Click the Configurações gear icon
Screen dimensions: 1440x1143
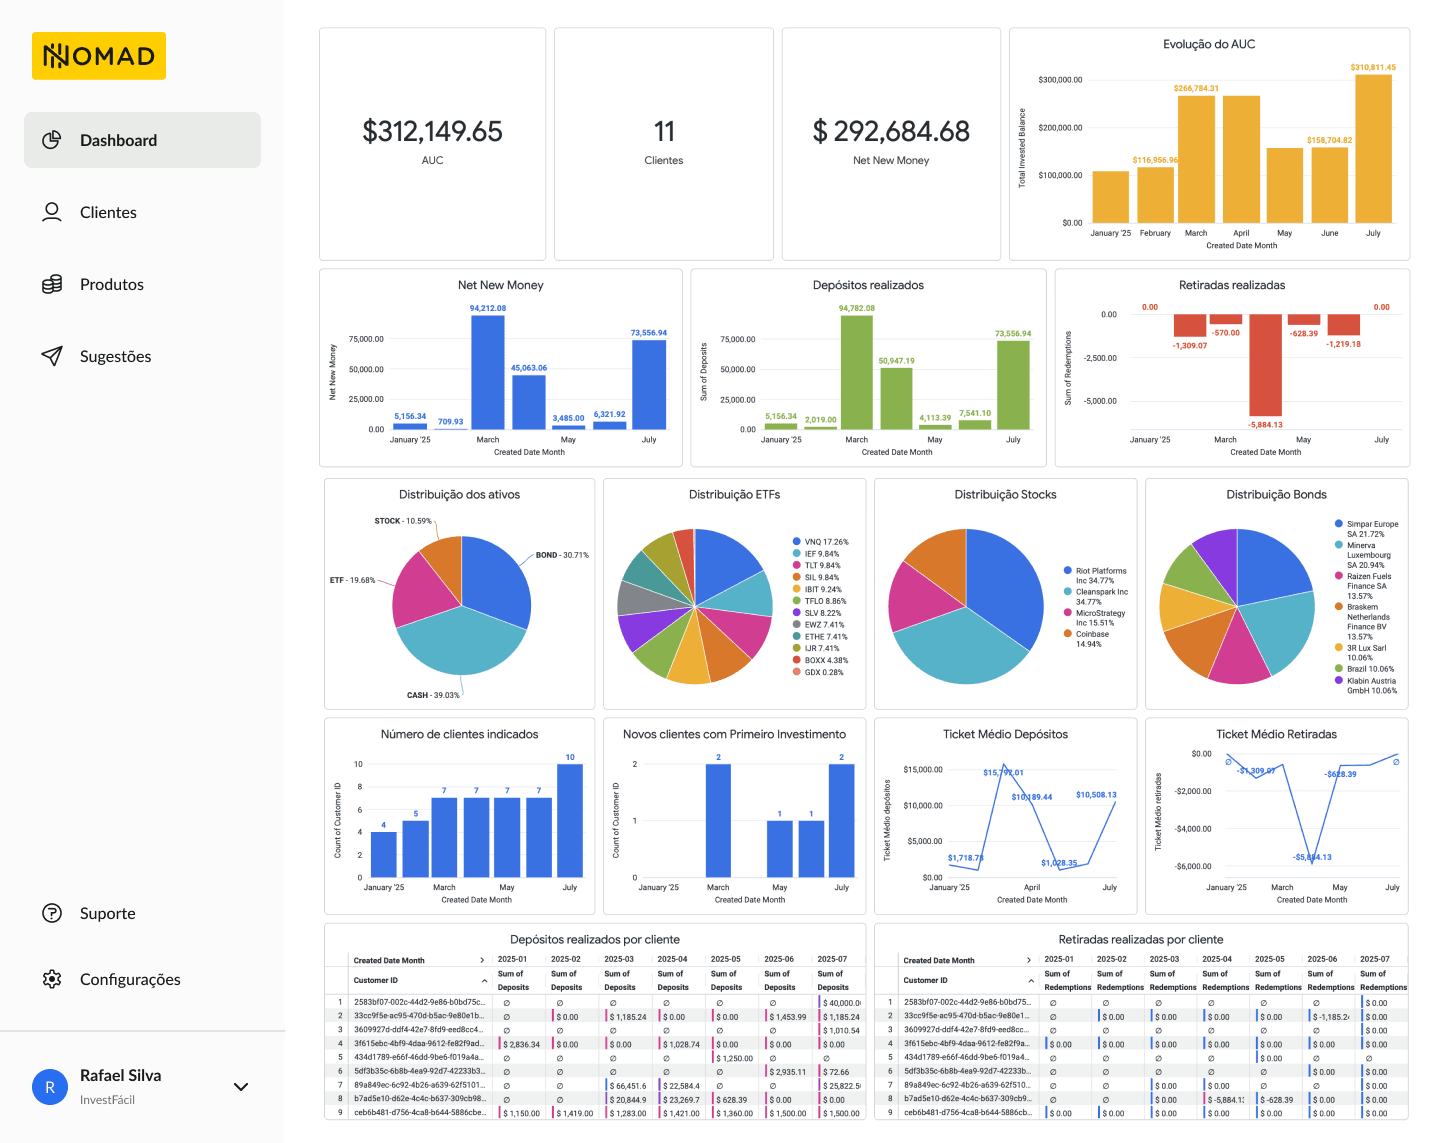pyautogui.click(x=52, y=979)
